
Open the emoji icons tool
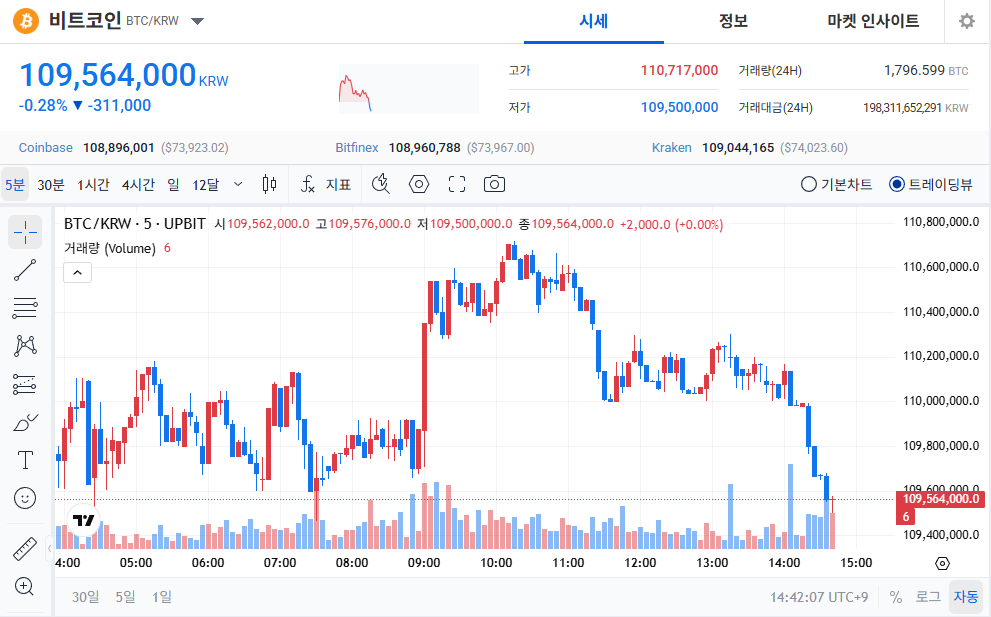[25, 498]
